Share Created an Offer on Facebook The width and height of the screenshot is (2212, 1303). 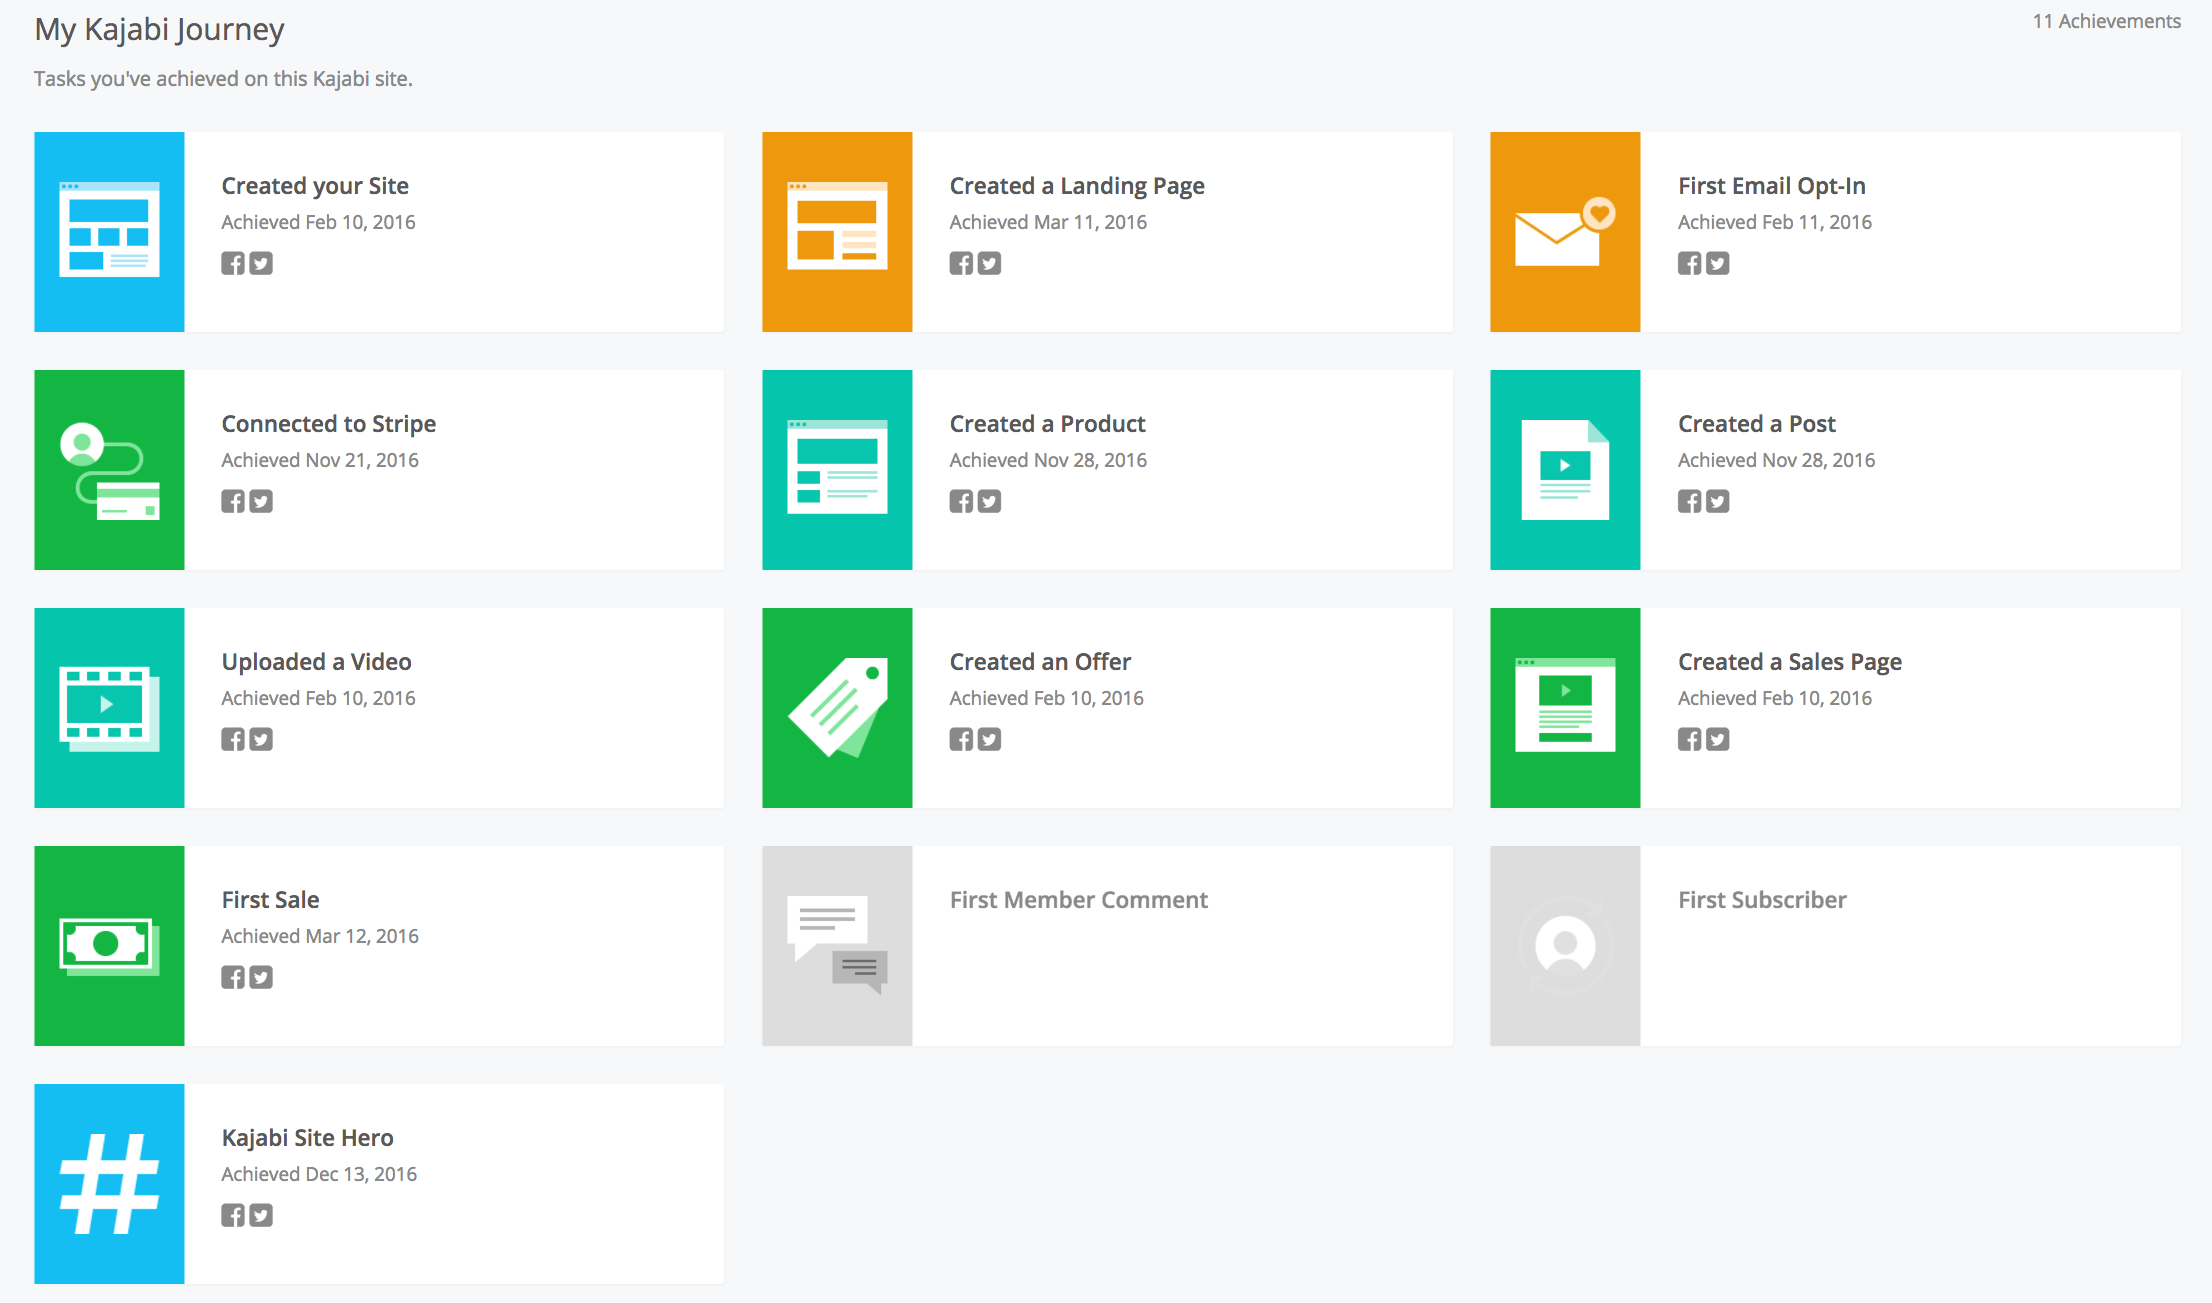(x=961, y=739)
